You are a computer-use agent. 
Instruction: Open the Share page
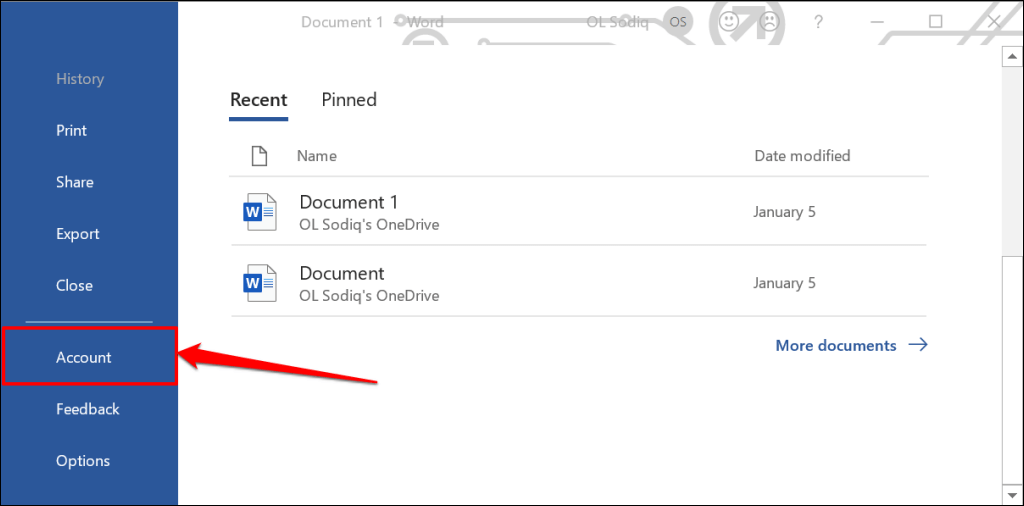point(74,182)
